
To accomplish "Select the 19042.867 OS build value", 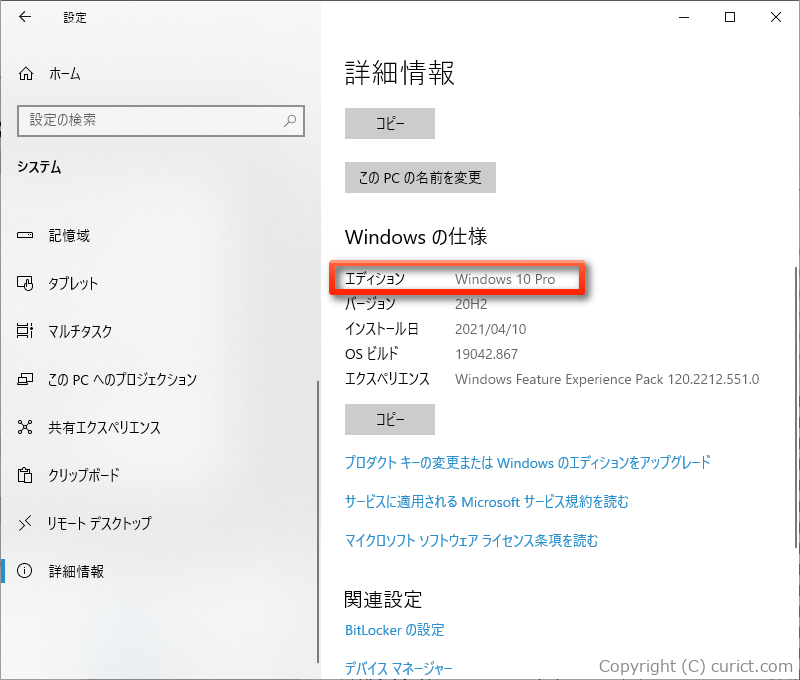I will [x=486, y=354].
